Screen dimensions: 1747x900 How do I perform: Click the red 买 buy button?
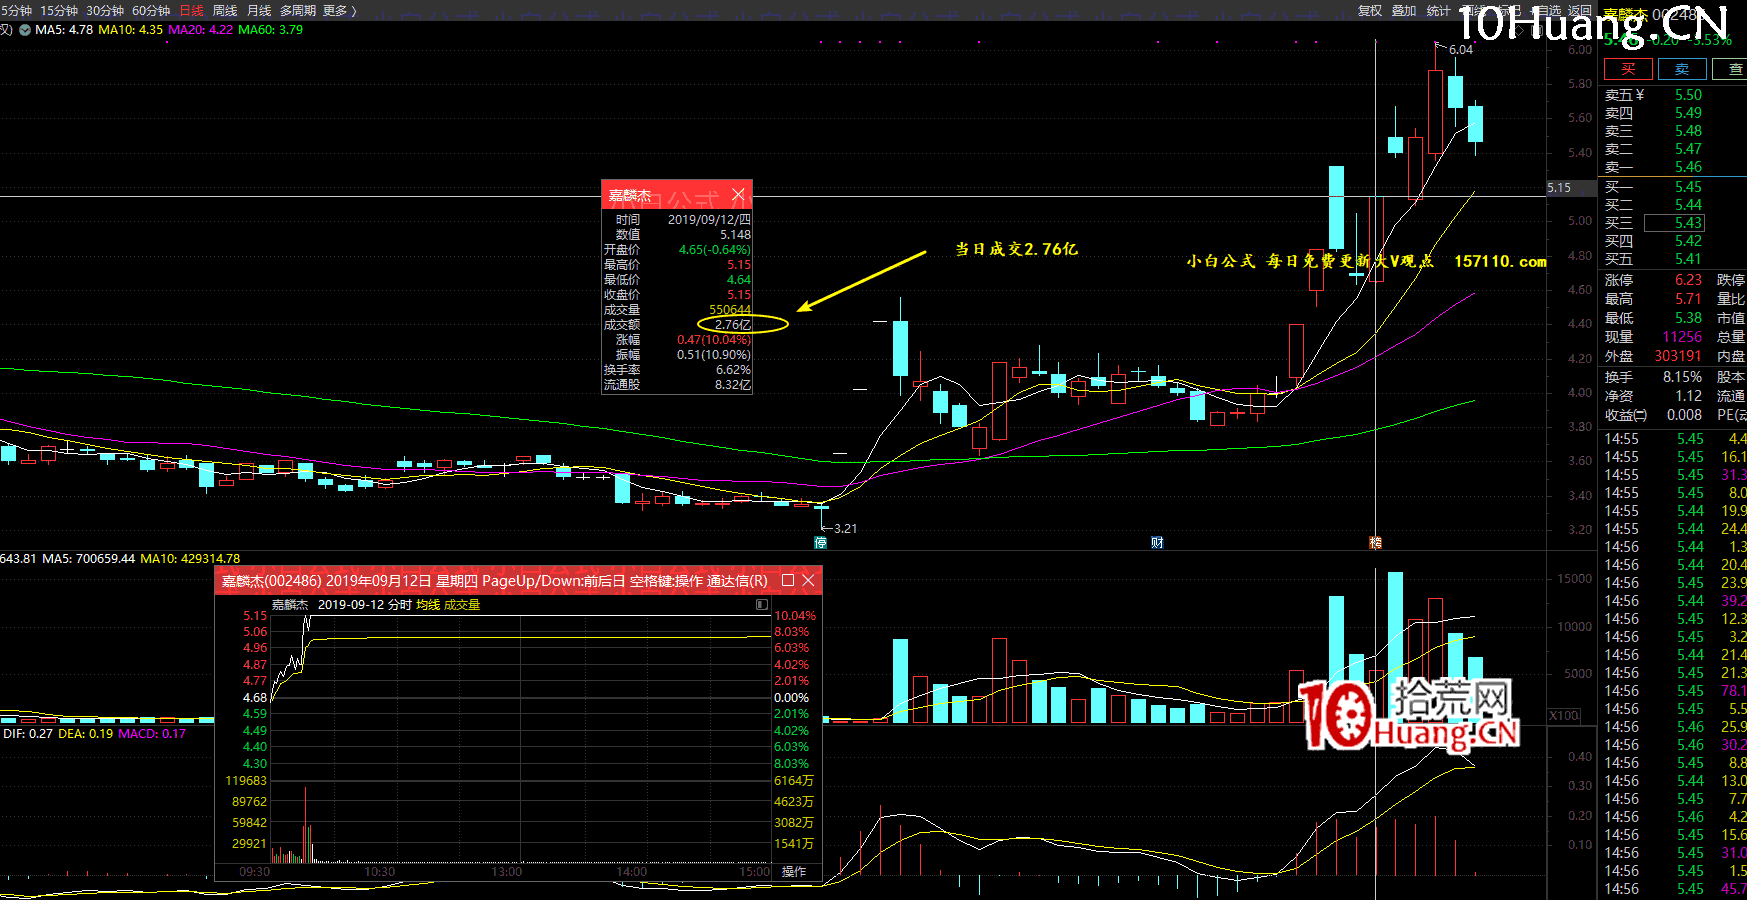pos(1628,69)
